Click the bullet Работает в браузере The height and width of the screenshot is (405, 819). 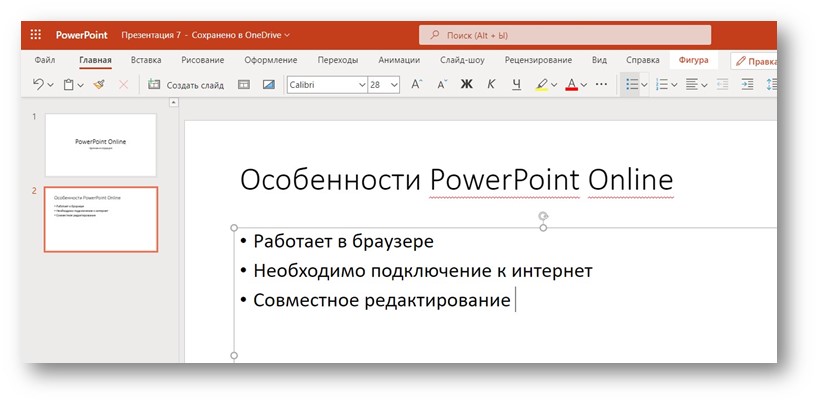click(x=343, y=241)
